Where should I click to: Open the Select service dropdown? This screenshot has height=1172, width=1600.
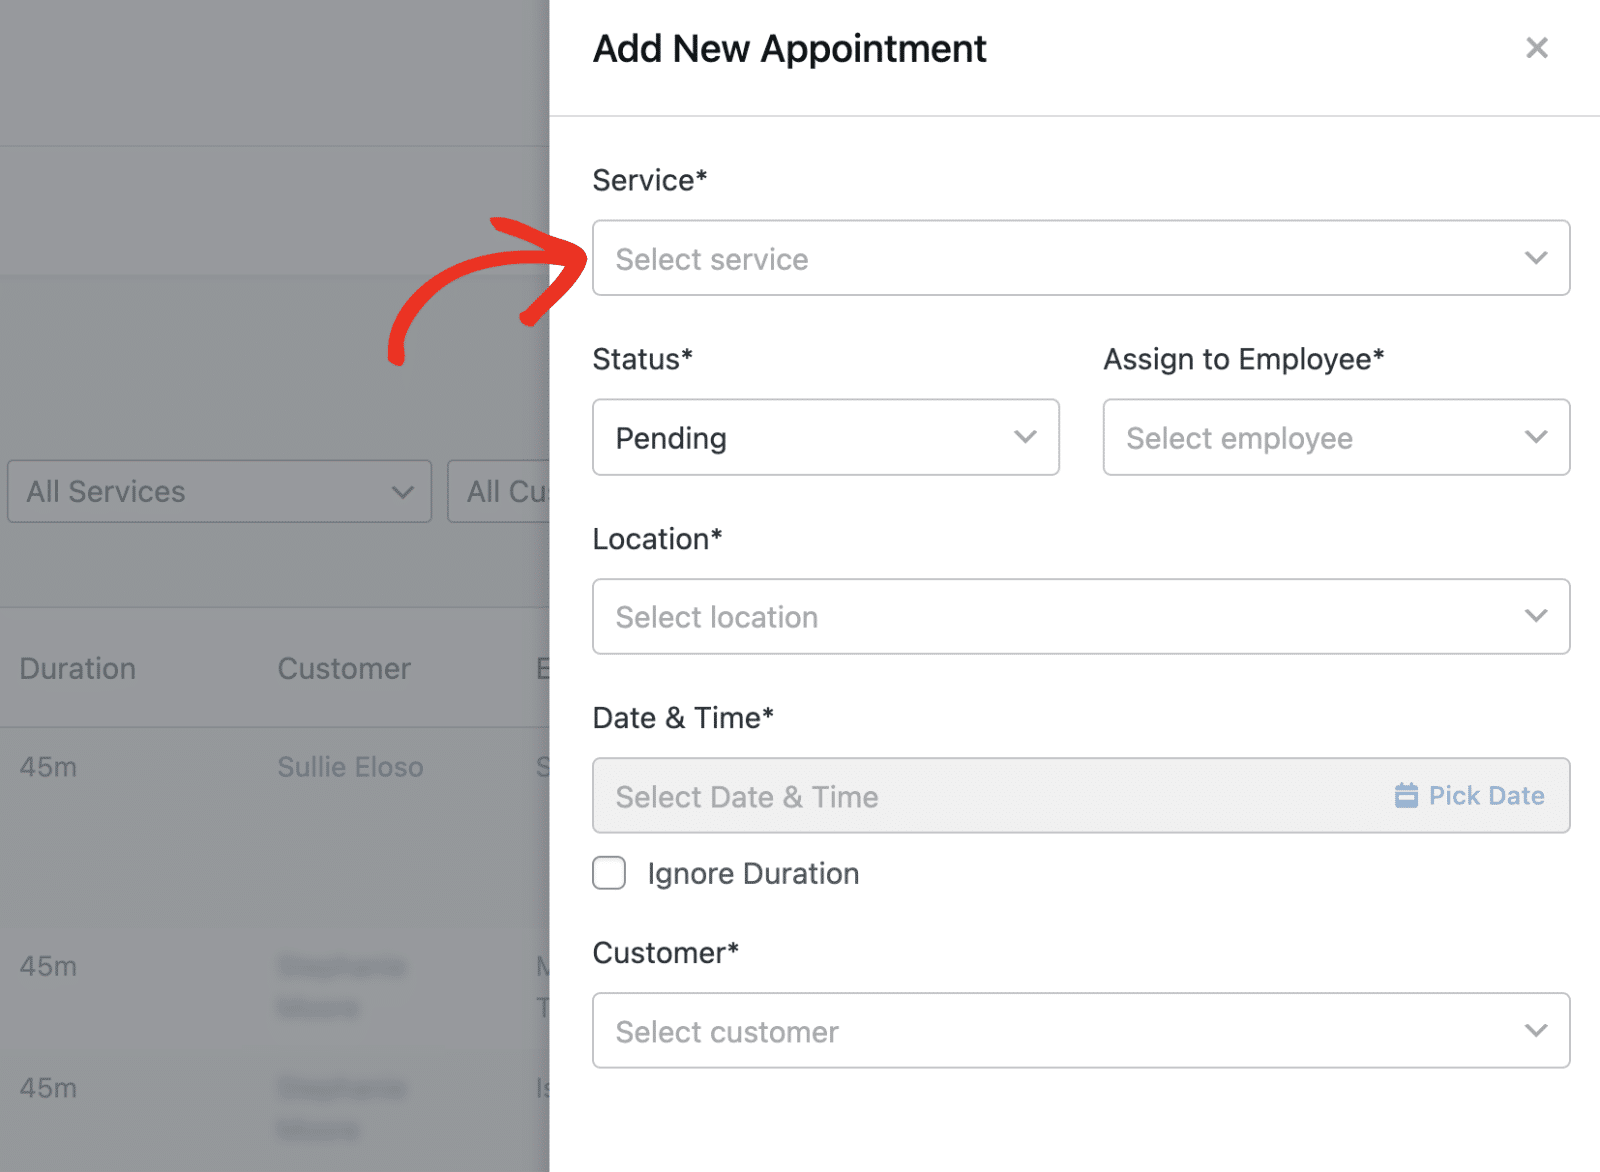(x=1060, y=258)
